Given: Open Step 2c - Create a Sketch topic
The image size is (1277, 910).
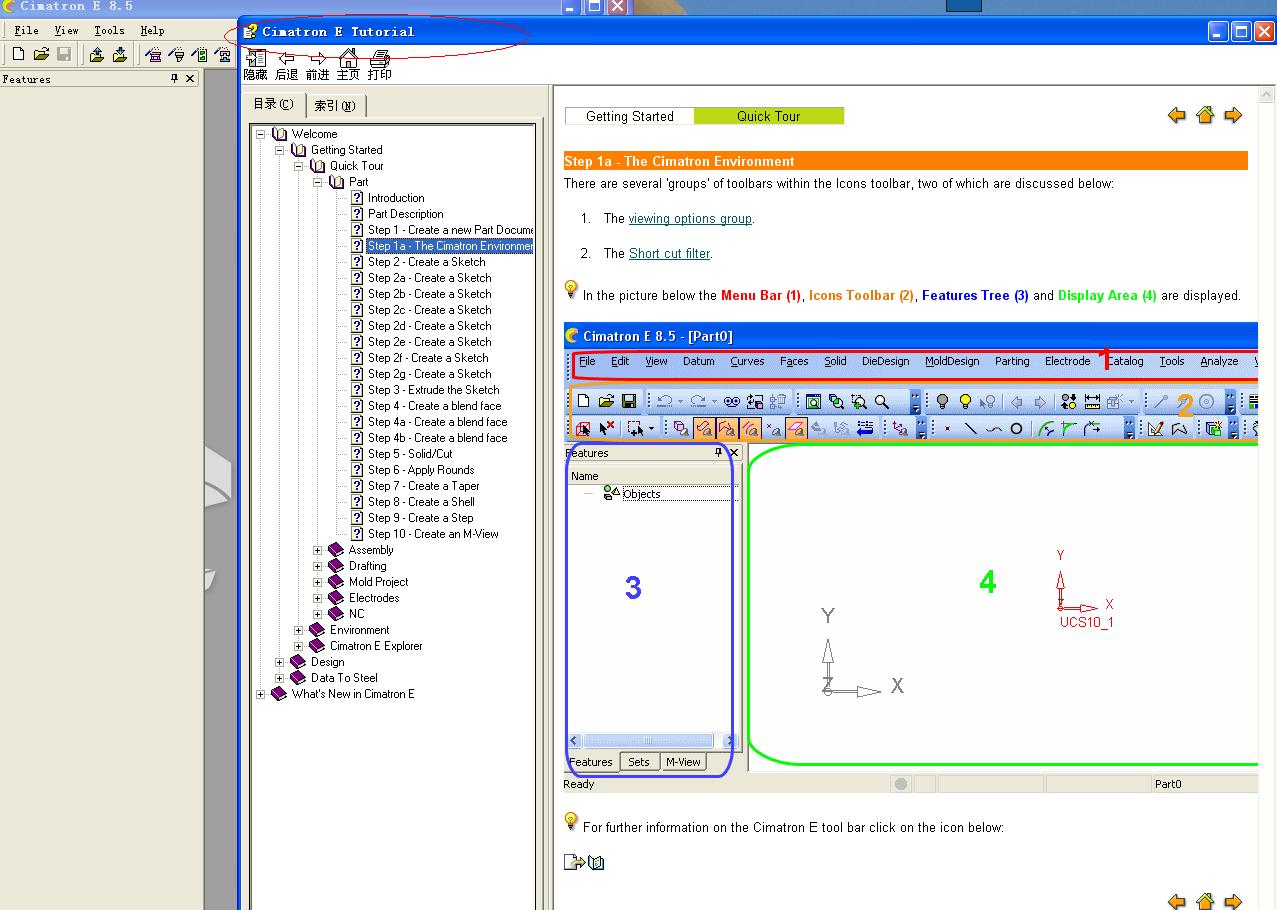Looking at the screenshot, I should [x=429, y=310].
